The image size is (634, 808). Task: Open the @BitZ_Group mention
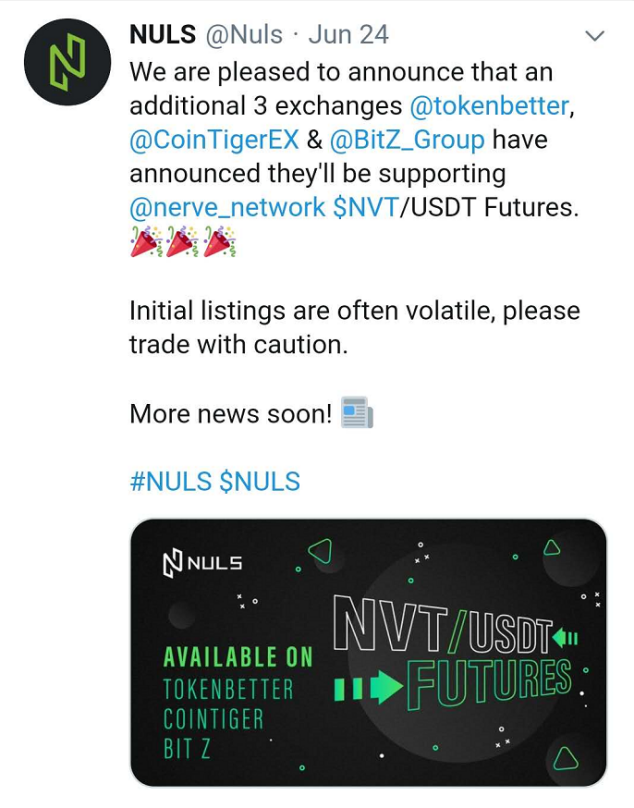[407, 140]
